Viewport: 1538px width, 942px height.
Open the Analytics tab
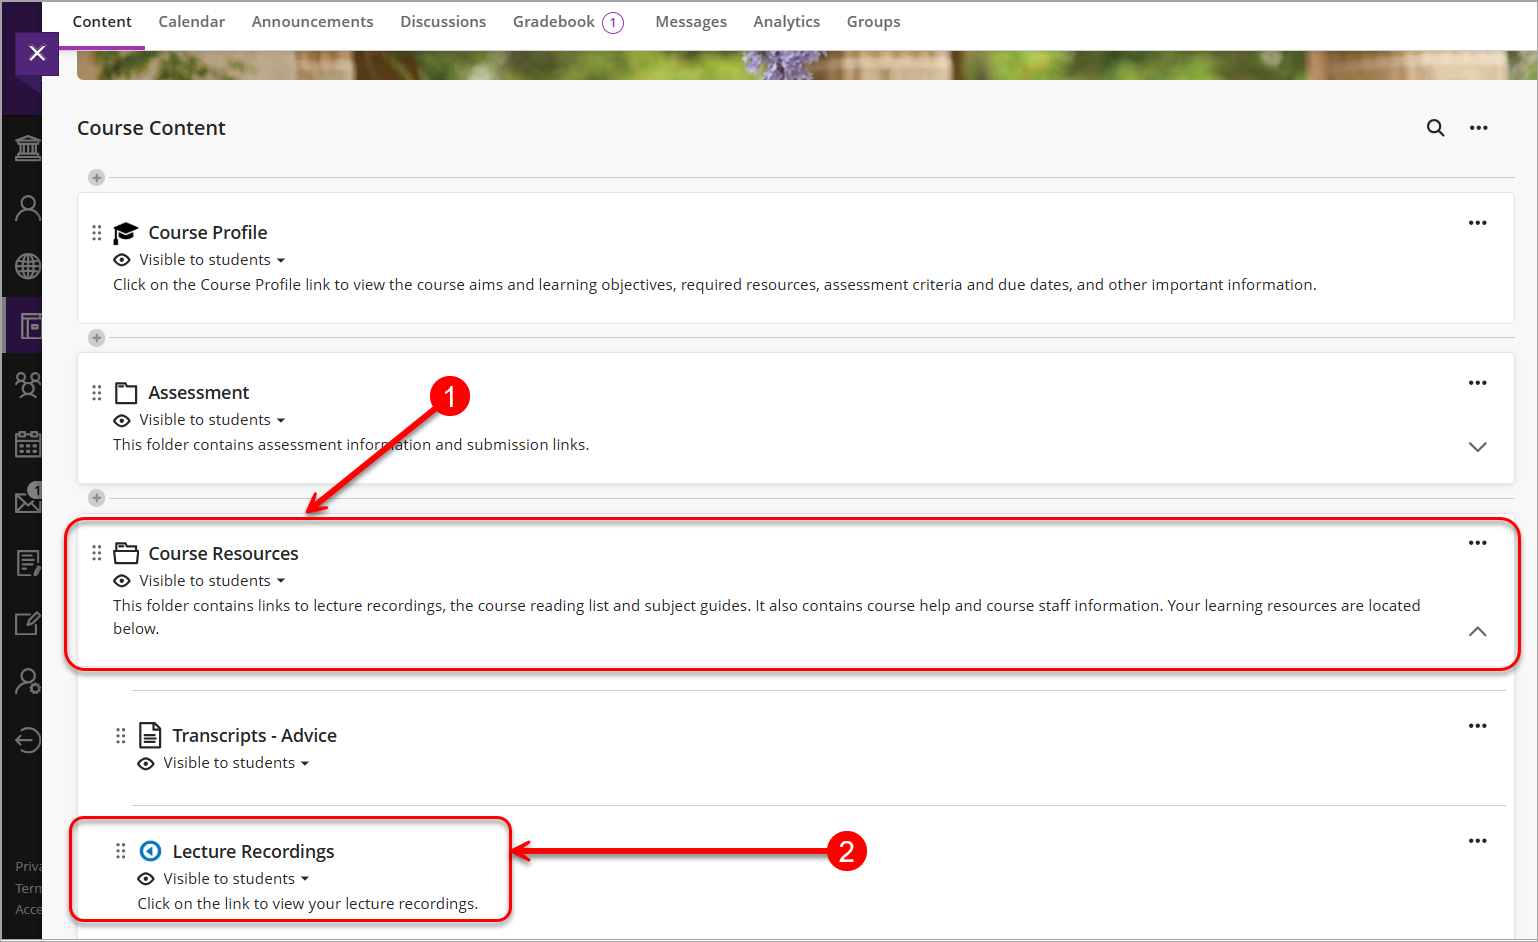(x=786, y=21)
